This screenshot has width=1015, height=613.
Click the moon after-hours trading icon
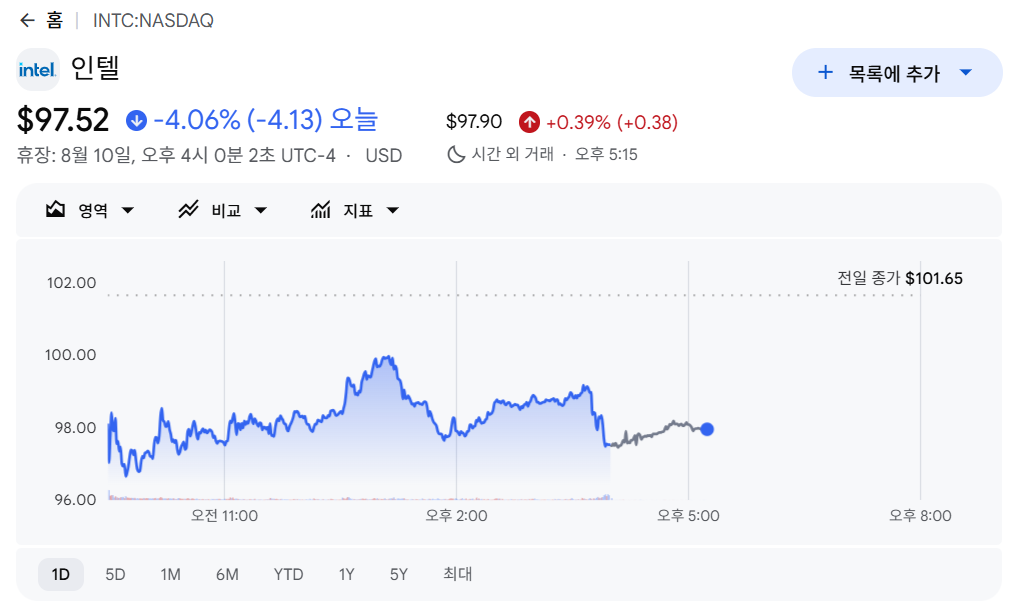click(x=456, y=154)
